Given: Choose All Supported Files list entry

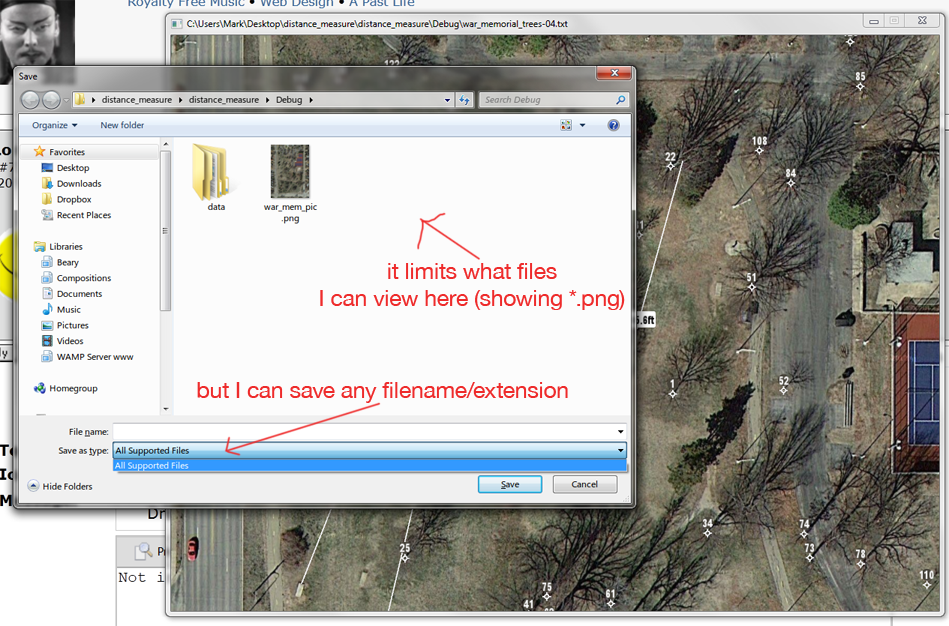Looking at the screenshot, I should point(370,466).
